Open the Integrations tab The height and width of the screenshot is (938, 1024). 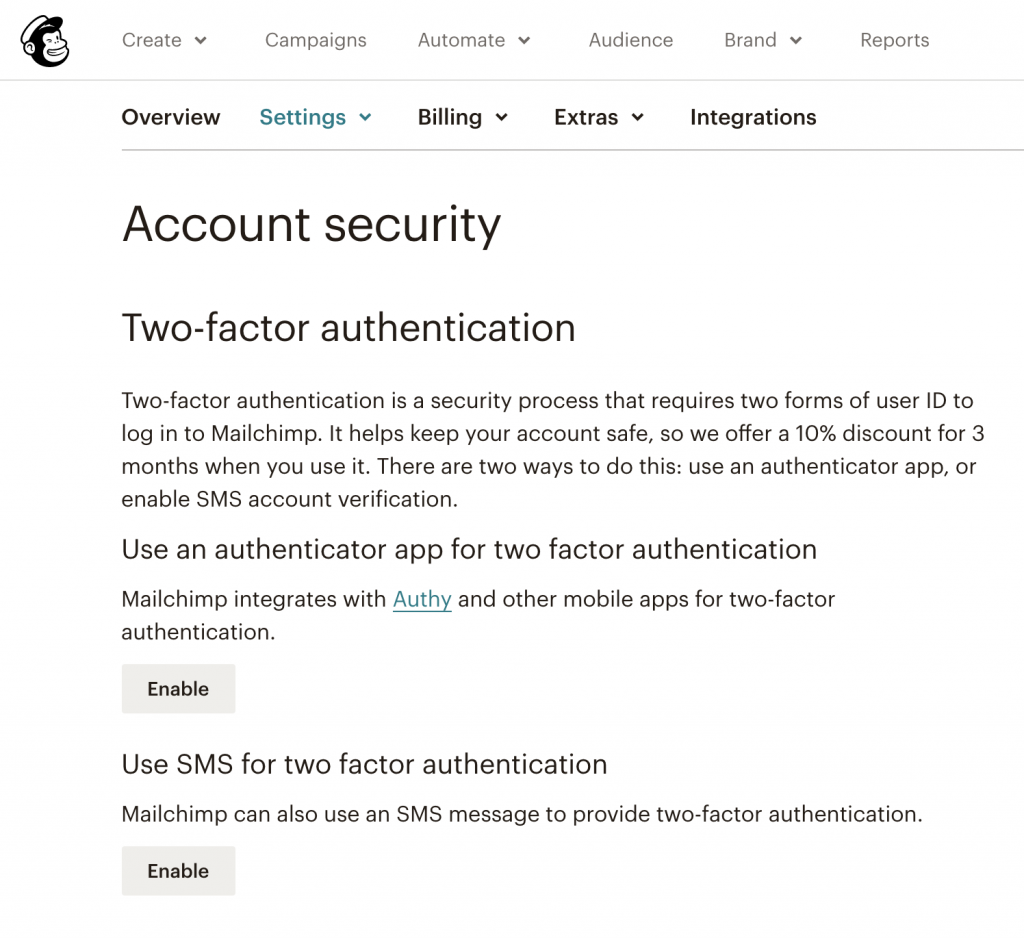click(753, 117)
